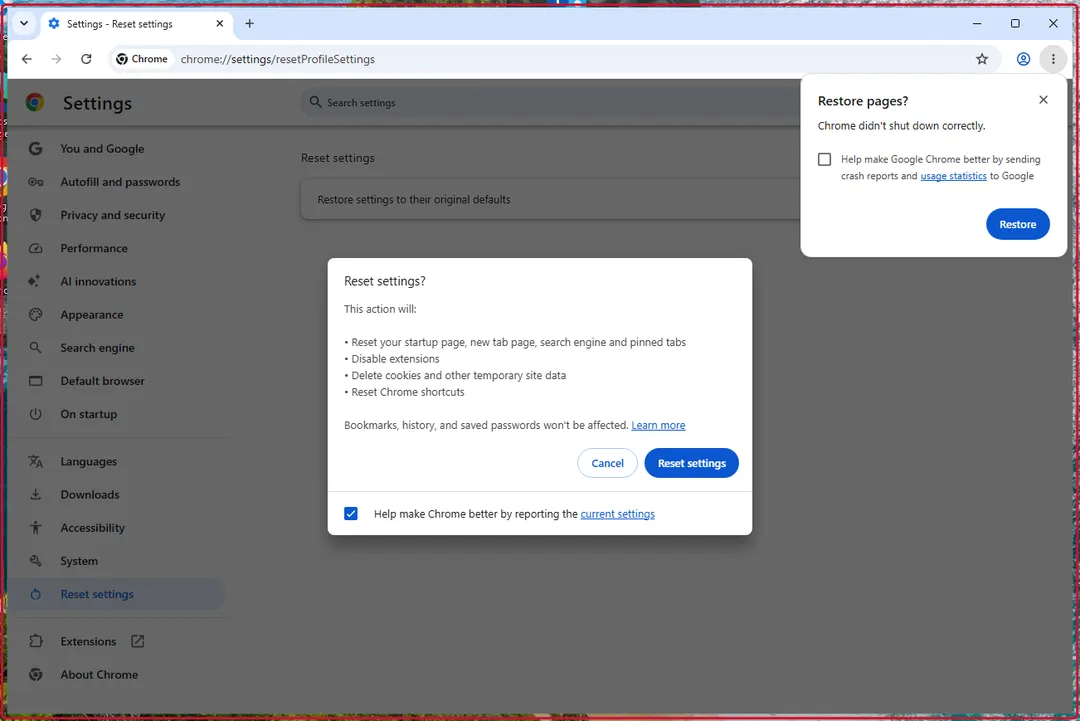Click the Reset settings clock icon
This screenshot has width=1080, height=721.
[x=35, y=594]
